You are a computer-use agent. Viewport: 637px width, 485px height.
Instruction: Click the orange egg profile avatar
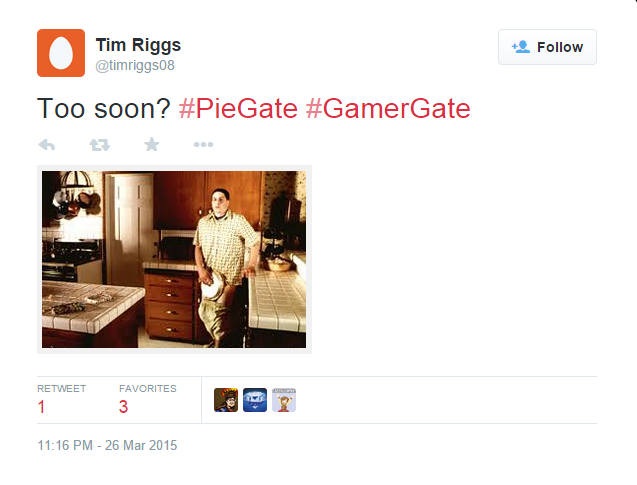point(61,53)
